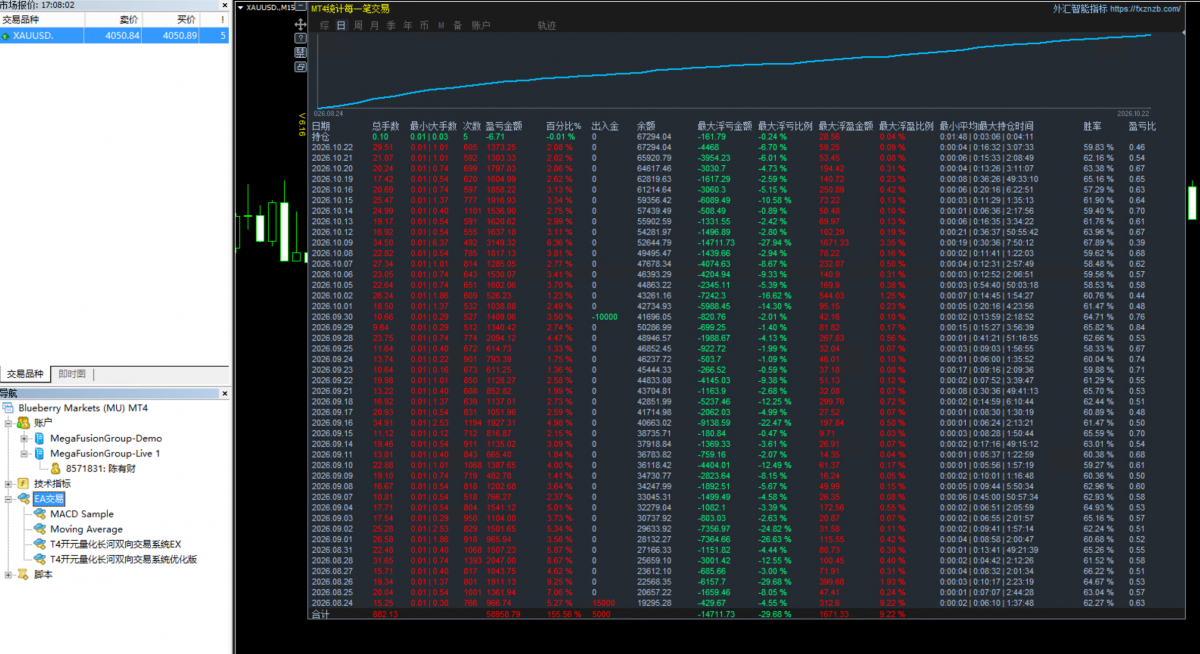Select the 日 daily statistics tab
The image size is (1200, 654).
point(341,25)
